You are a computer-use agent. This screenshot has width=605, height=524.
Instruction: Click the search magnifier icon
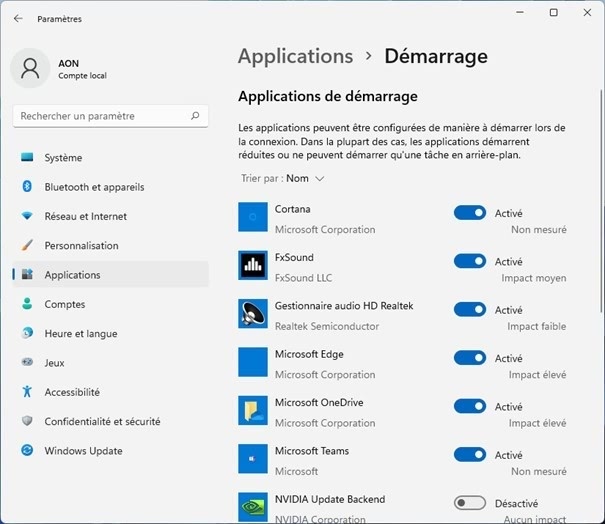pos(195,116)
